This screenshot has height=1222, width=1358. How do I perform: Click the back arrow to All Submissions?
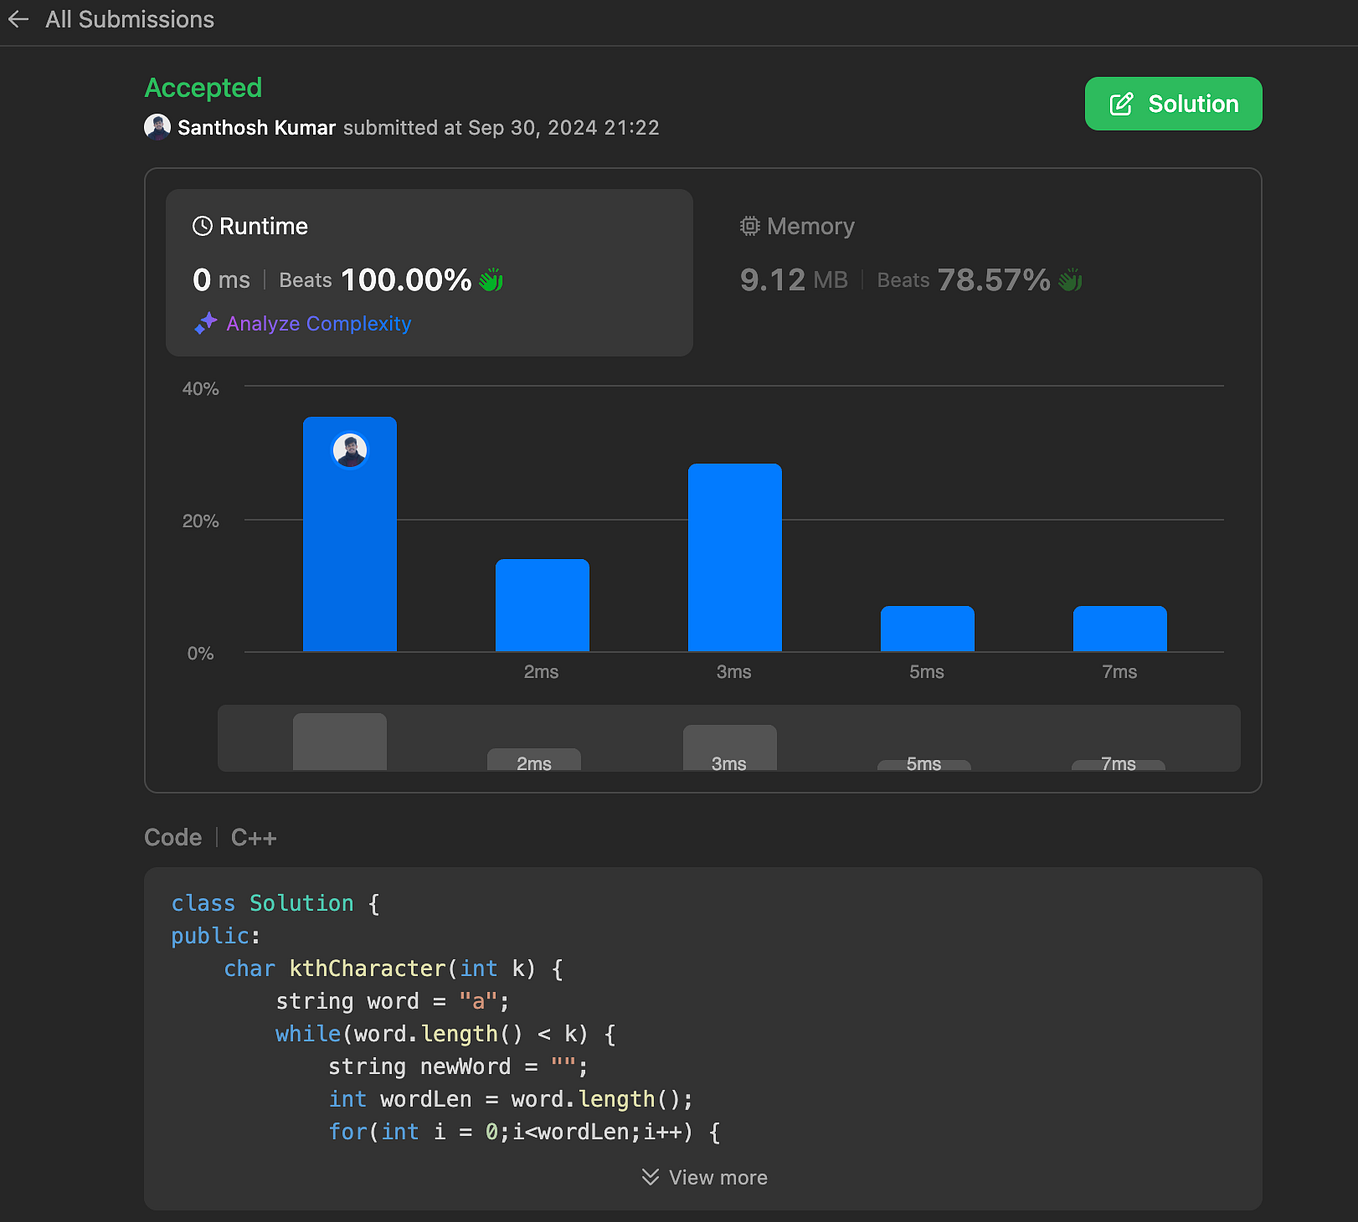point(18,19)
